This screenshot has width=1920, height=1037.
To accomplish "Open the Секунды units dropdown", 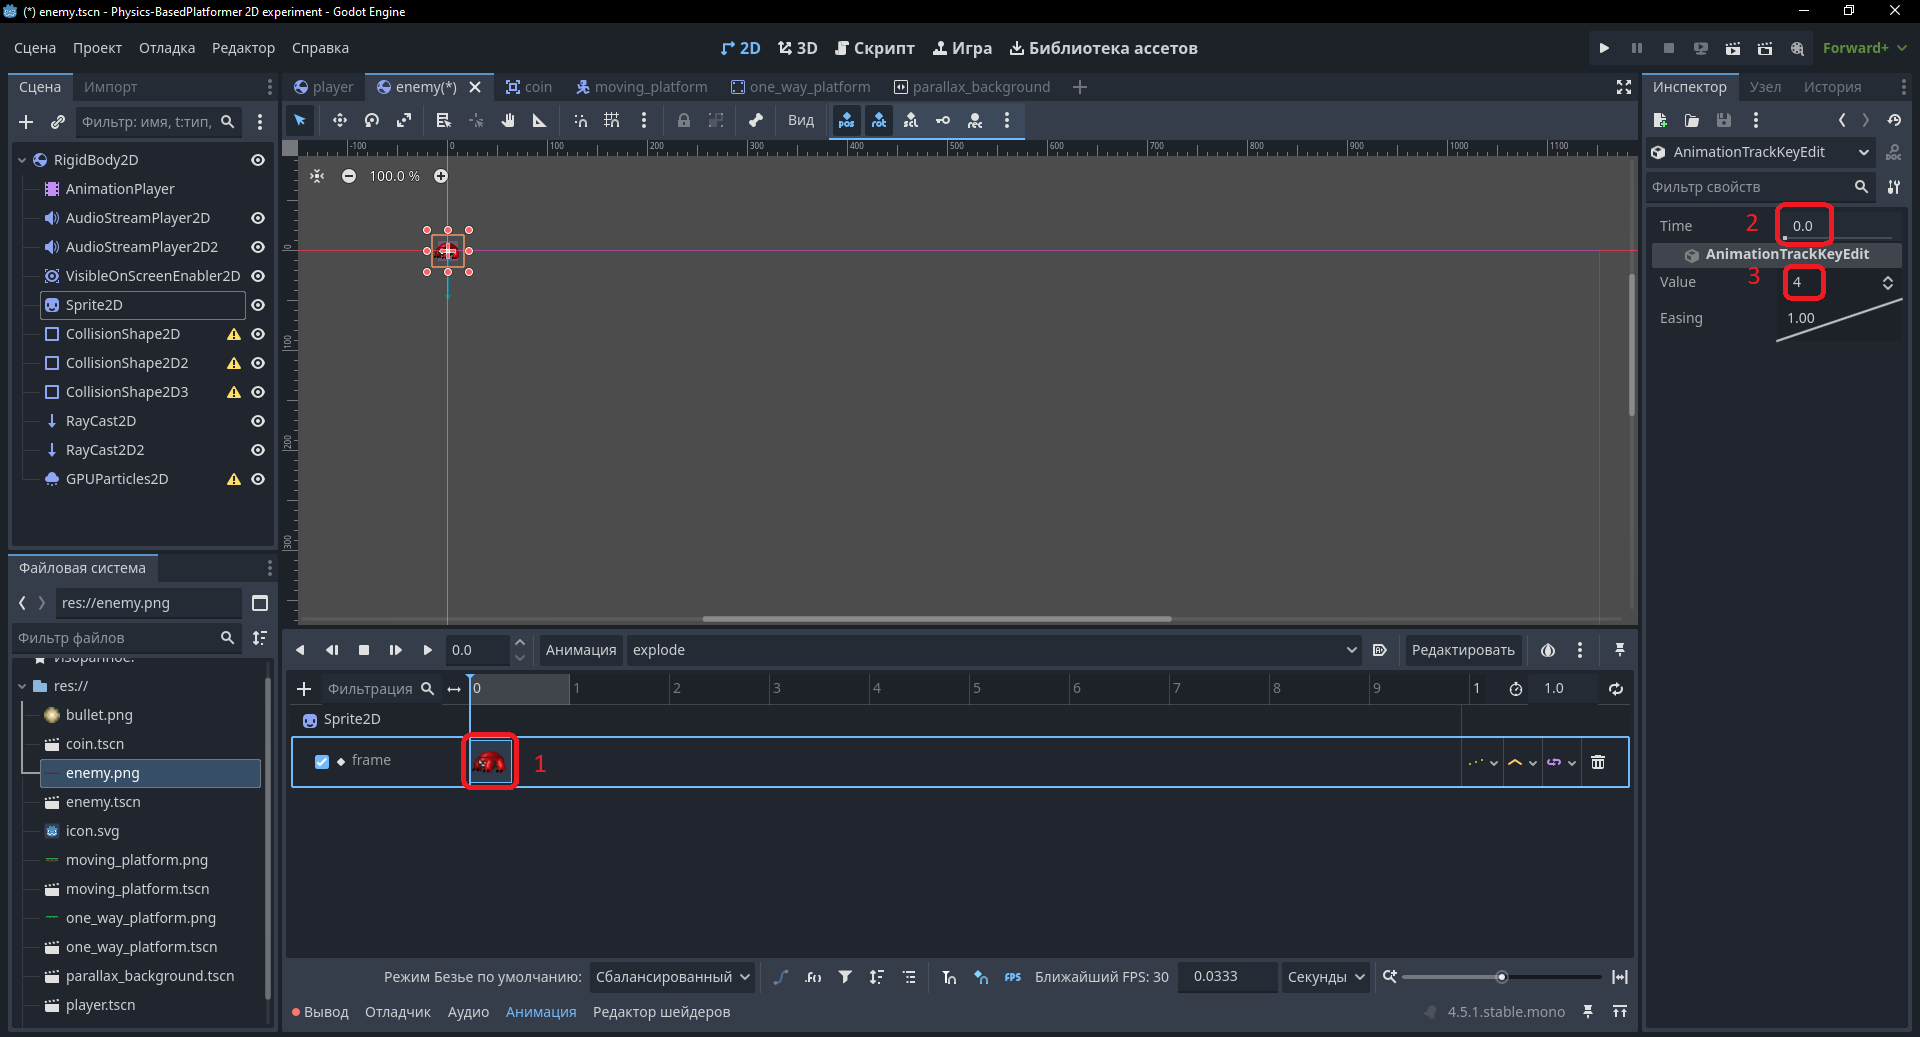I will pyautogui.click(x=1325, y=977).
